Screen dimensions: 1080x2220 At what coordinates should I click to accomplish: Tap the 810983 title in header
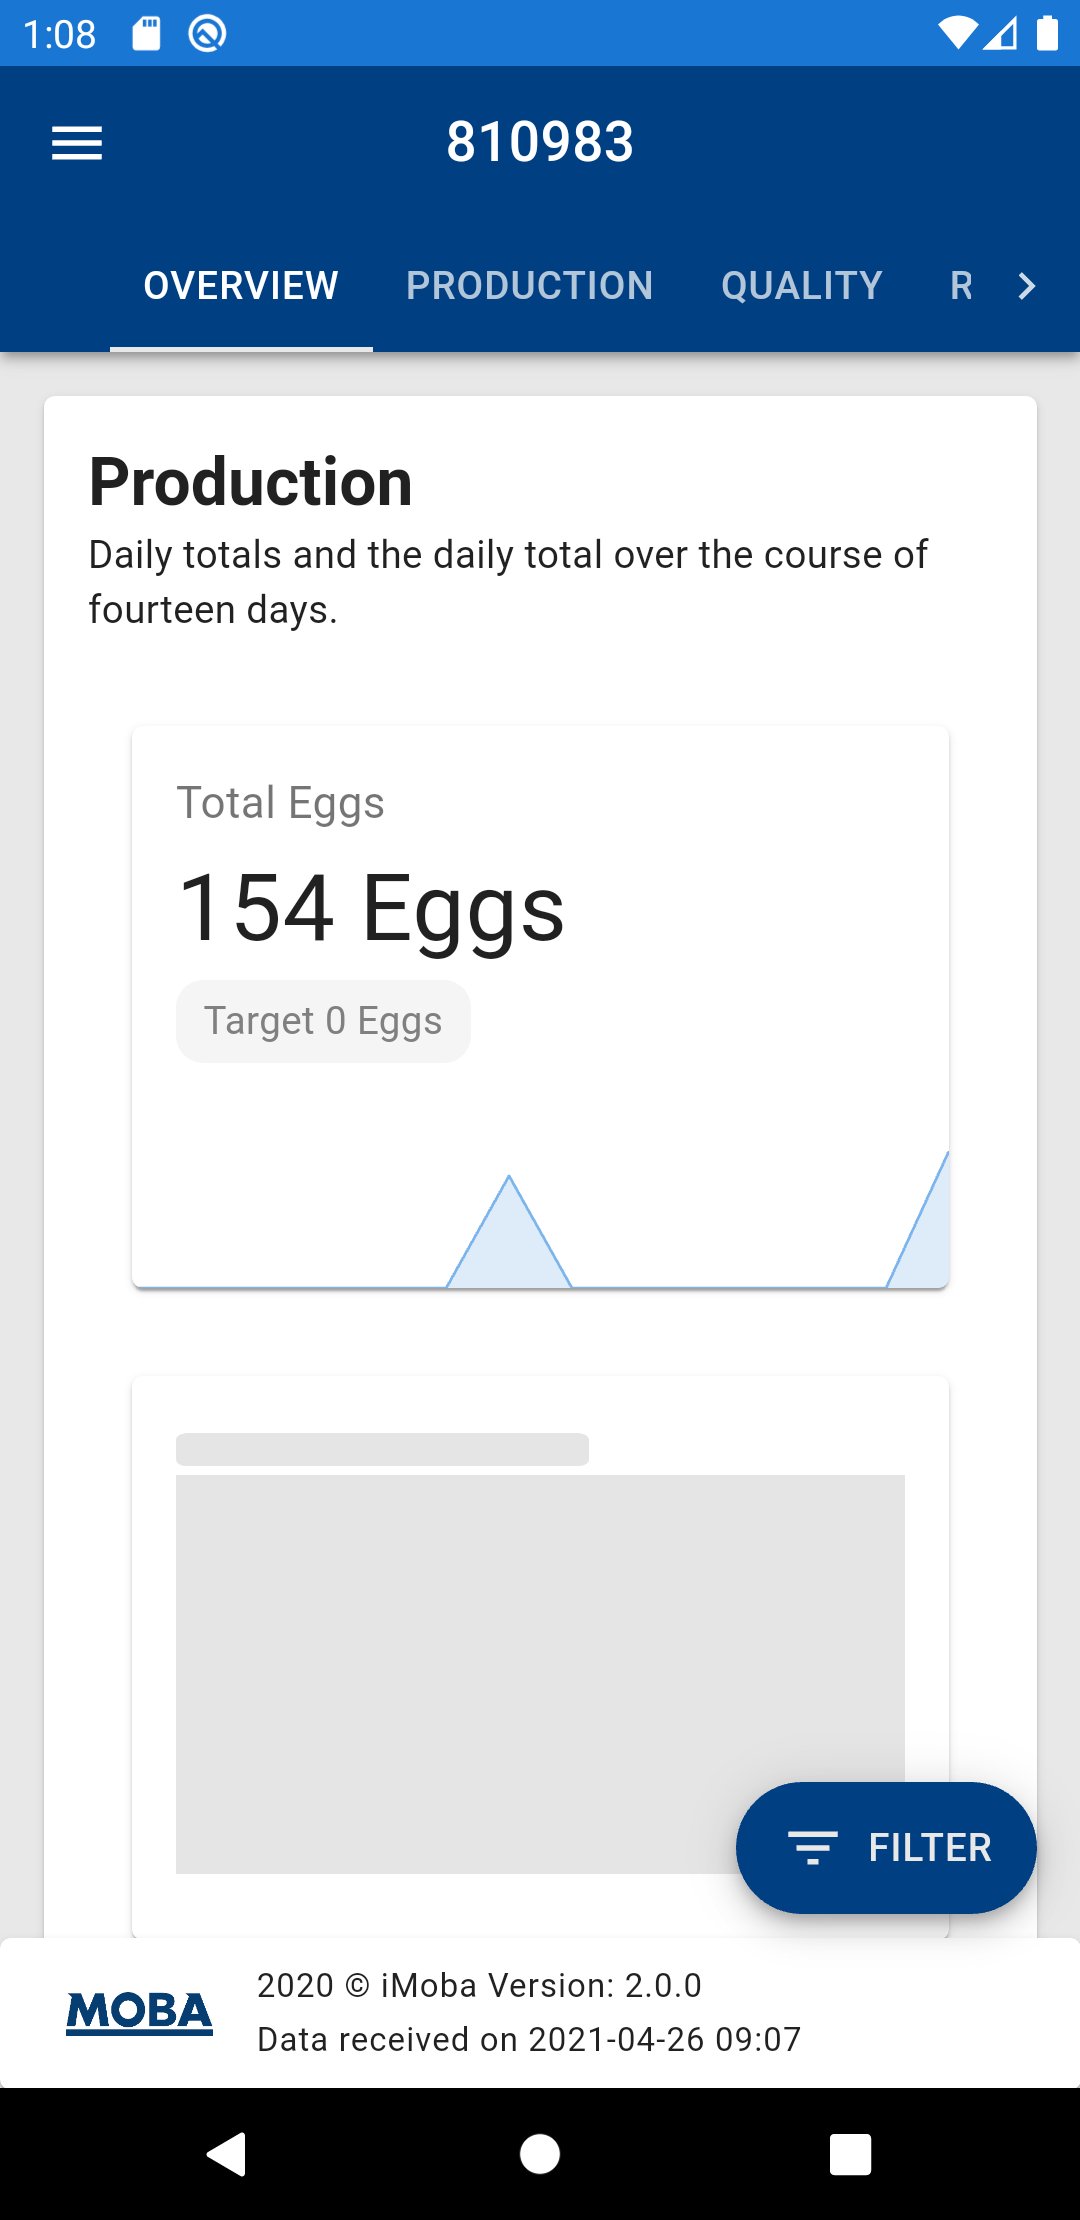(x=540, y=141)
